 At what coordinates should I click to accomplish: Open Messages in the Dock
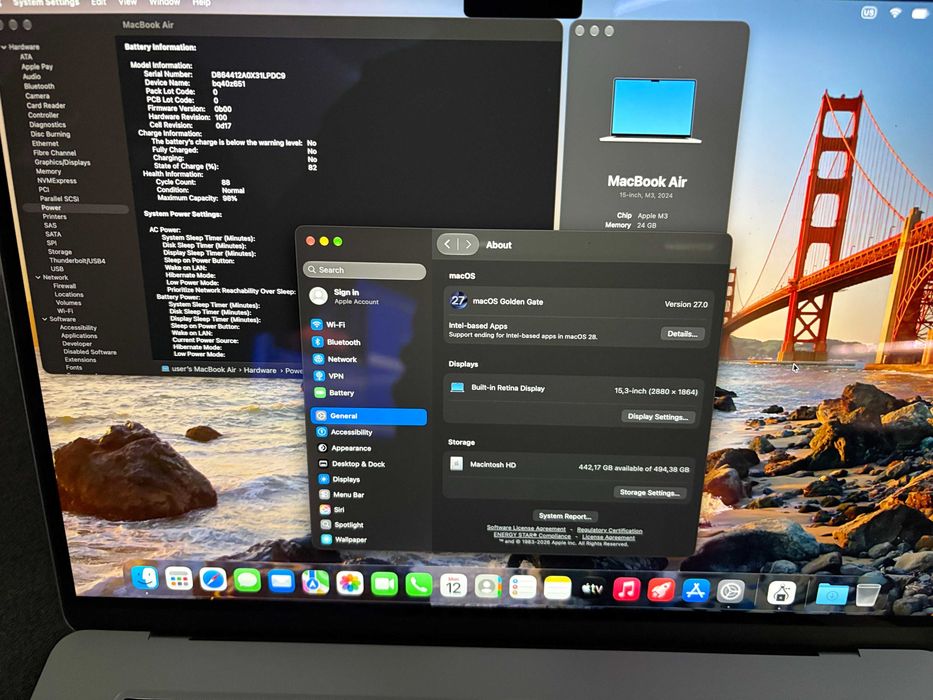(247, 581)
